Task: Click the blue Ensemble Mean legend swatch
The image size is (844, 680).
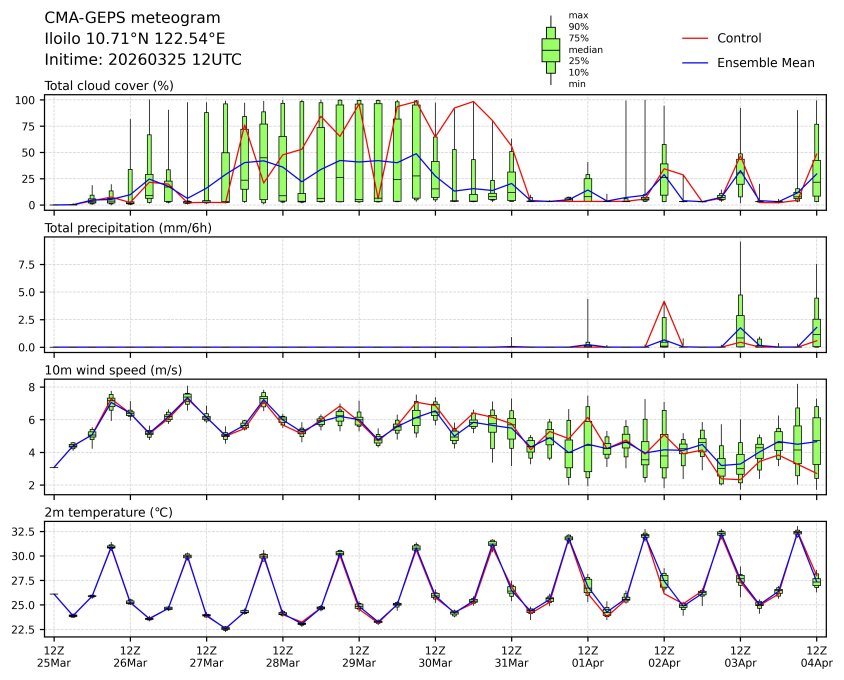Action: [x=695, y=62]
